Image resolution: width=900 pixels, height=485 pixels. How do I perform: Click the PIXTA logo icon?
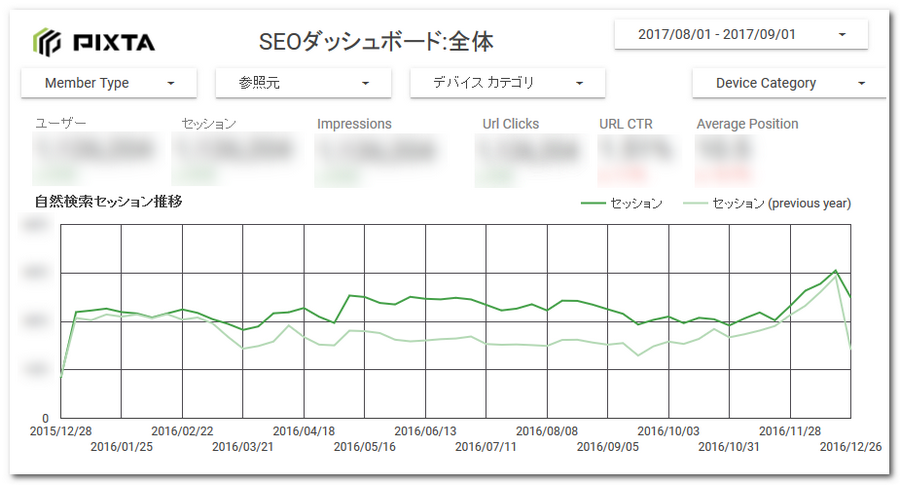tap(49, 42)
